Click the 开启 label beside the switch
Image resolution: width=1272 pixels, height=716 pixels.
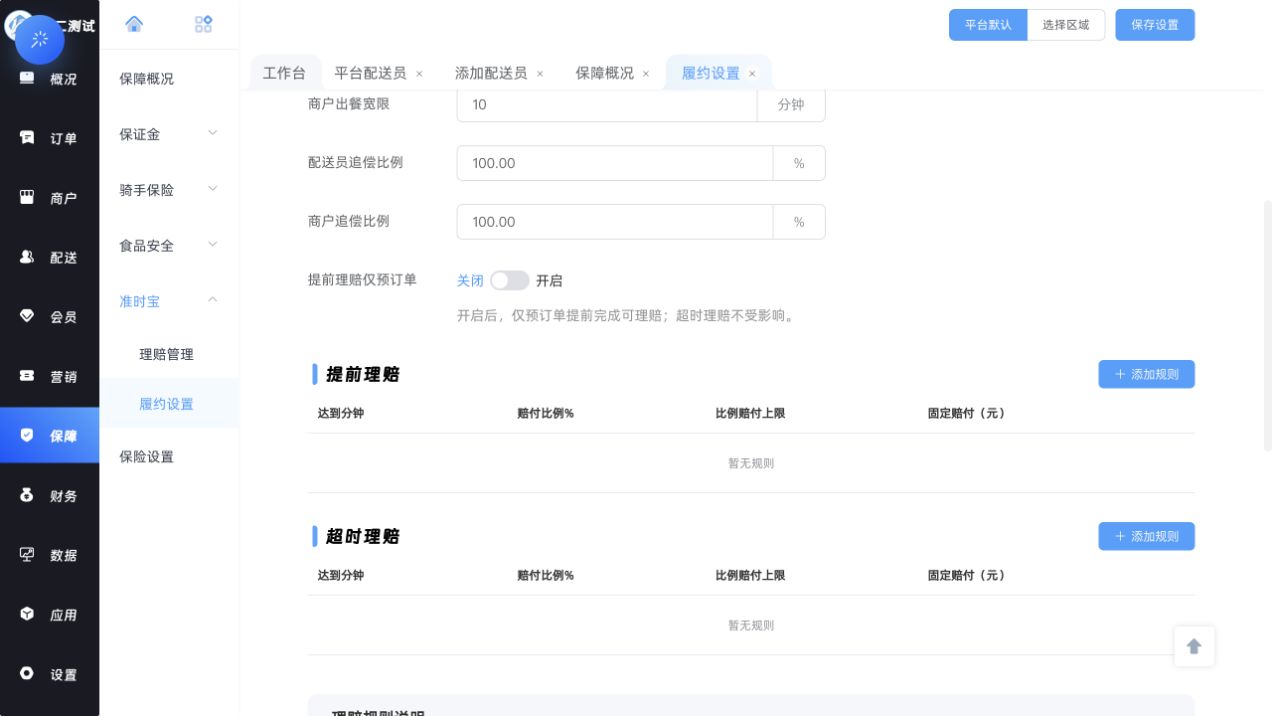click(x=549, y=281)
